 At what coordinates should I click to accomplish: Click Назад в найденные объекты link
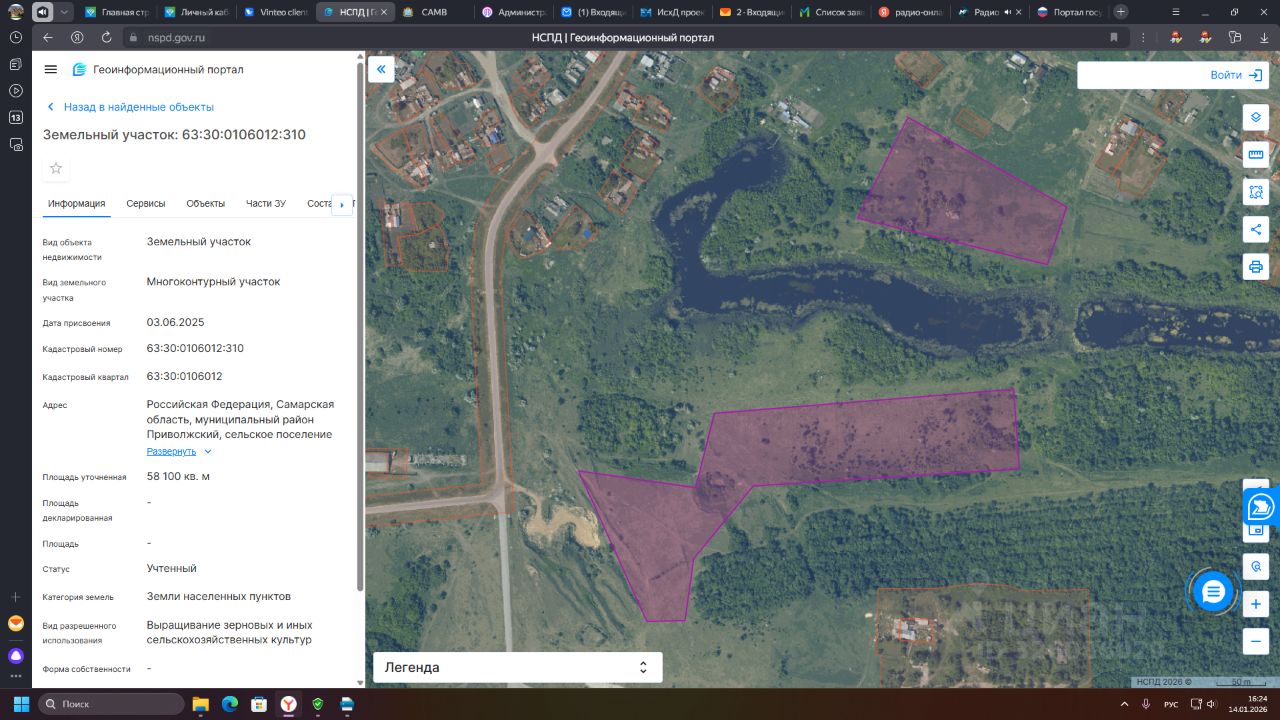pos(130,107)
